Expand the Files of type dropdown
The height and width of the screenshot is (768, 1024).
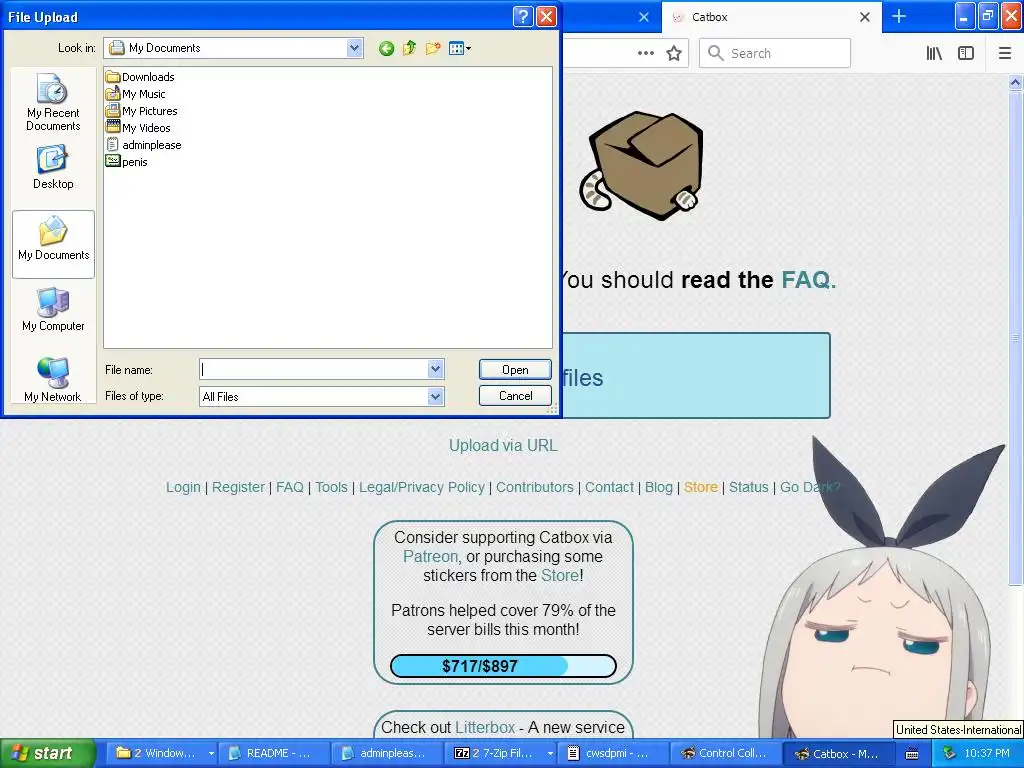tap(436, 396)
